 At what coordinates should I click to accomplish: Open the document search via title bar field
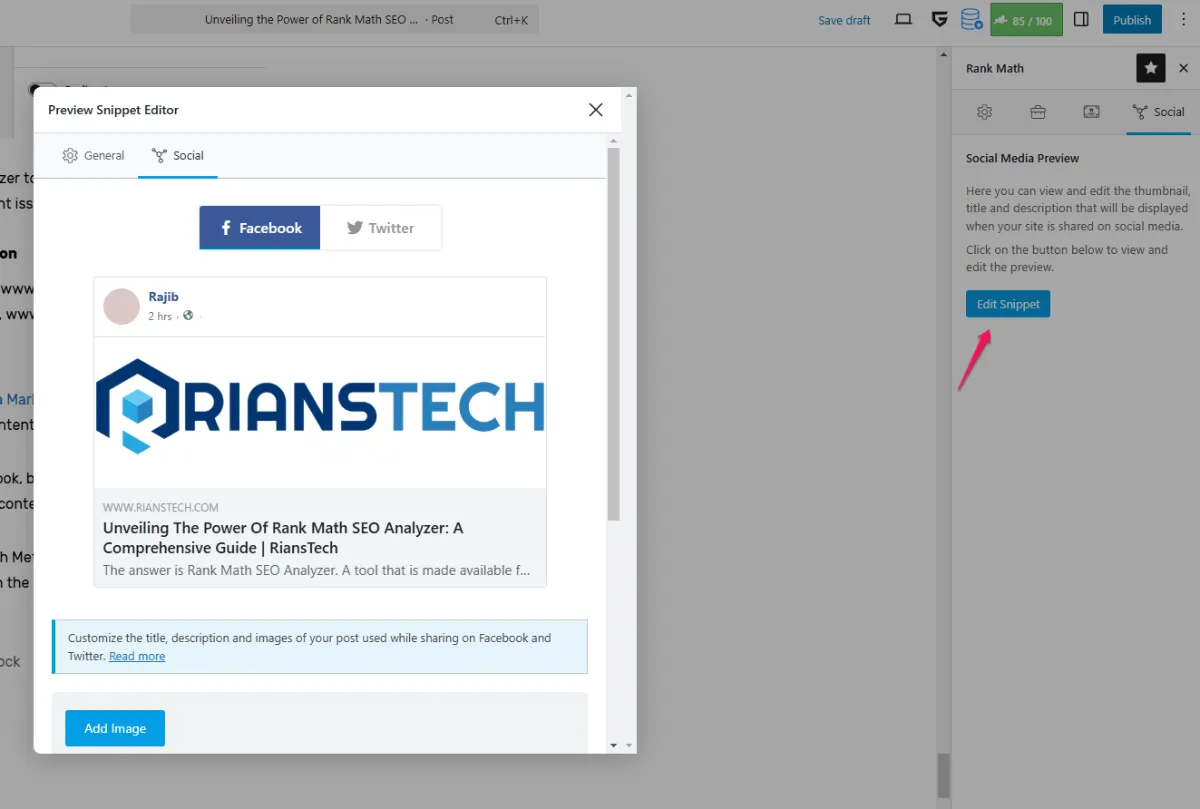(x=335, y=19)
